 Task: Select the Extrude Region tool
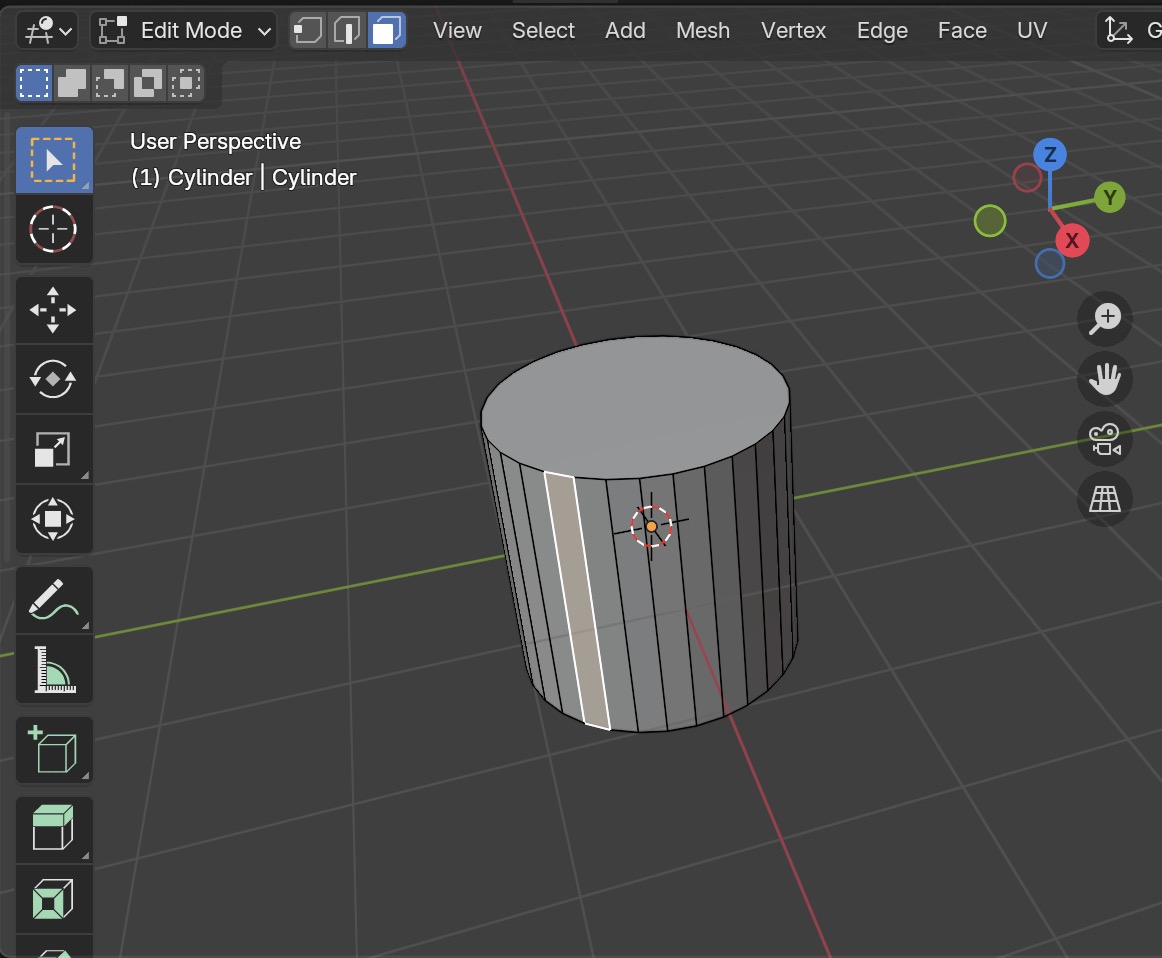[54, 830]
